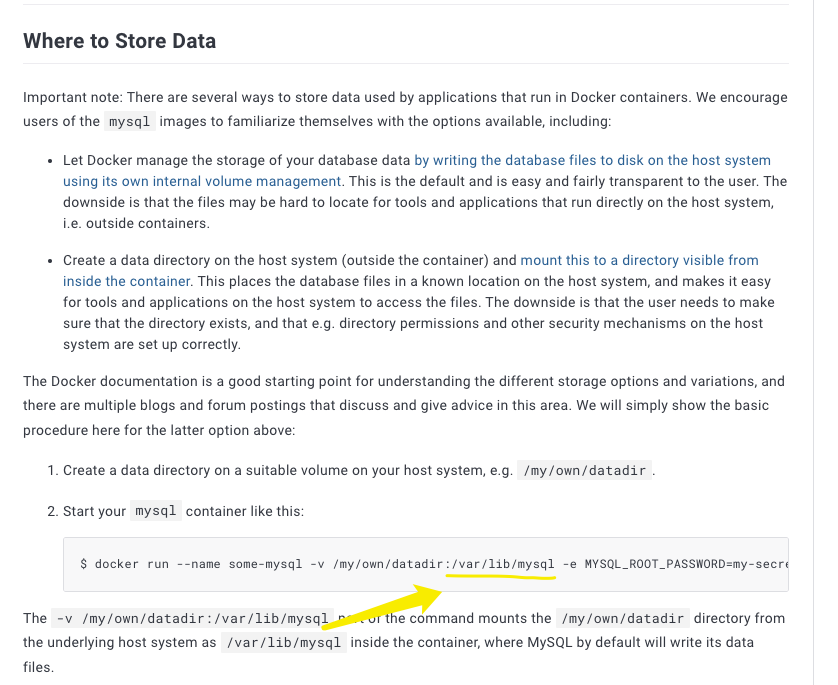Click the mysql code tag in step 2
The width and height of the screenshot is (838, 685).
click(x=156, y=511)
